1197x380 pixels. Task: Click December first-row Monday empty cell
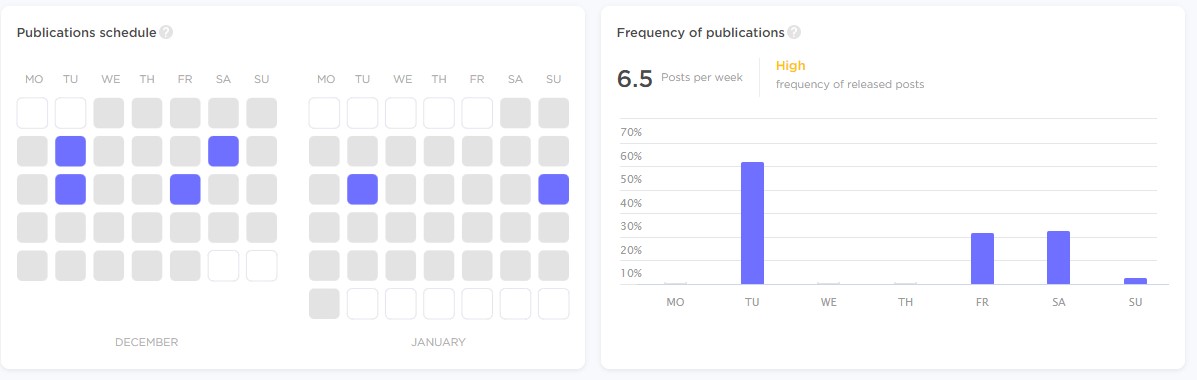(x=32, y=113)
